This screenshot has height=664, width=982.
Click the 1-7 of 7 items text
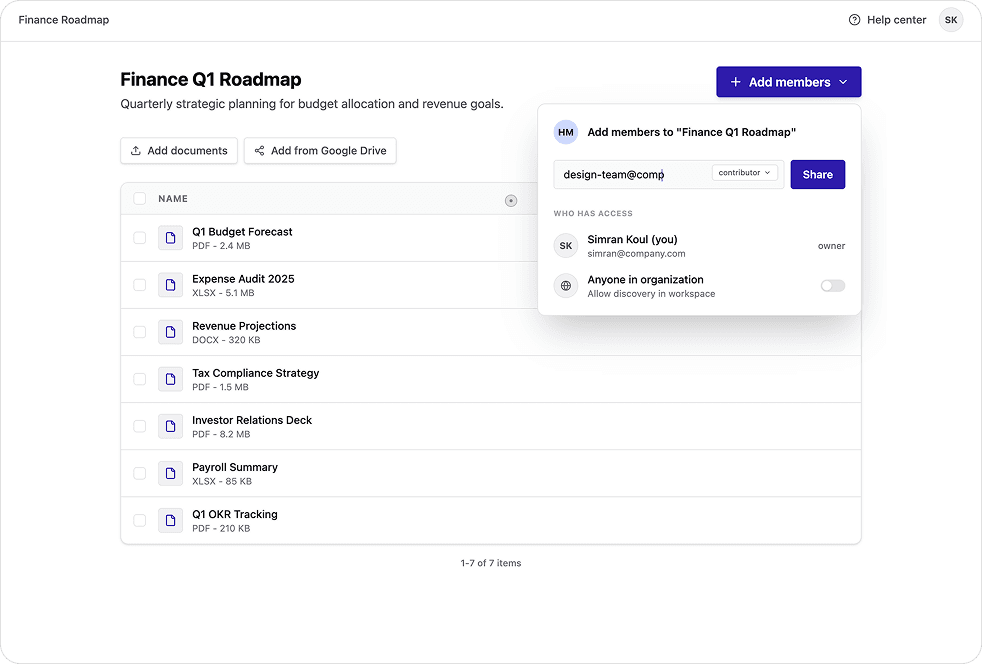[491, 563]
